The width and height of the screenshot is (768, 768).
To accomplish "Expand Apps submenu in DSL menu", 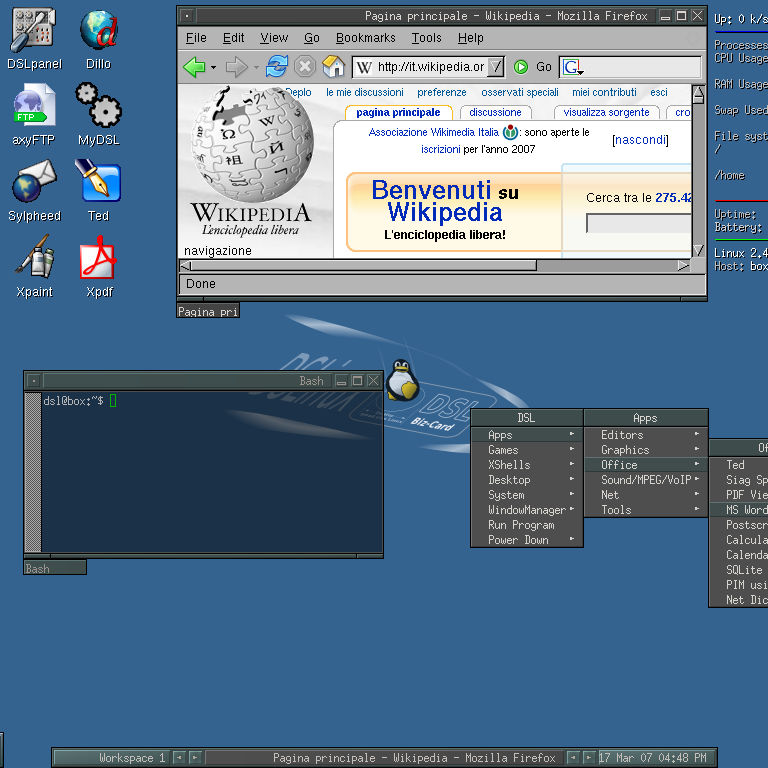I will pyautogui.click(x=527, y=435).
